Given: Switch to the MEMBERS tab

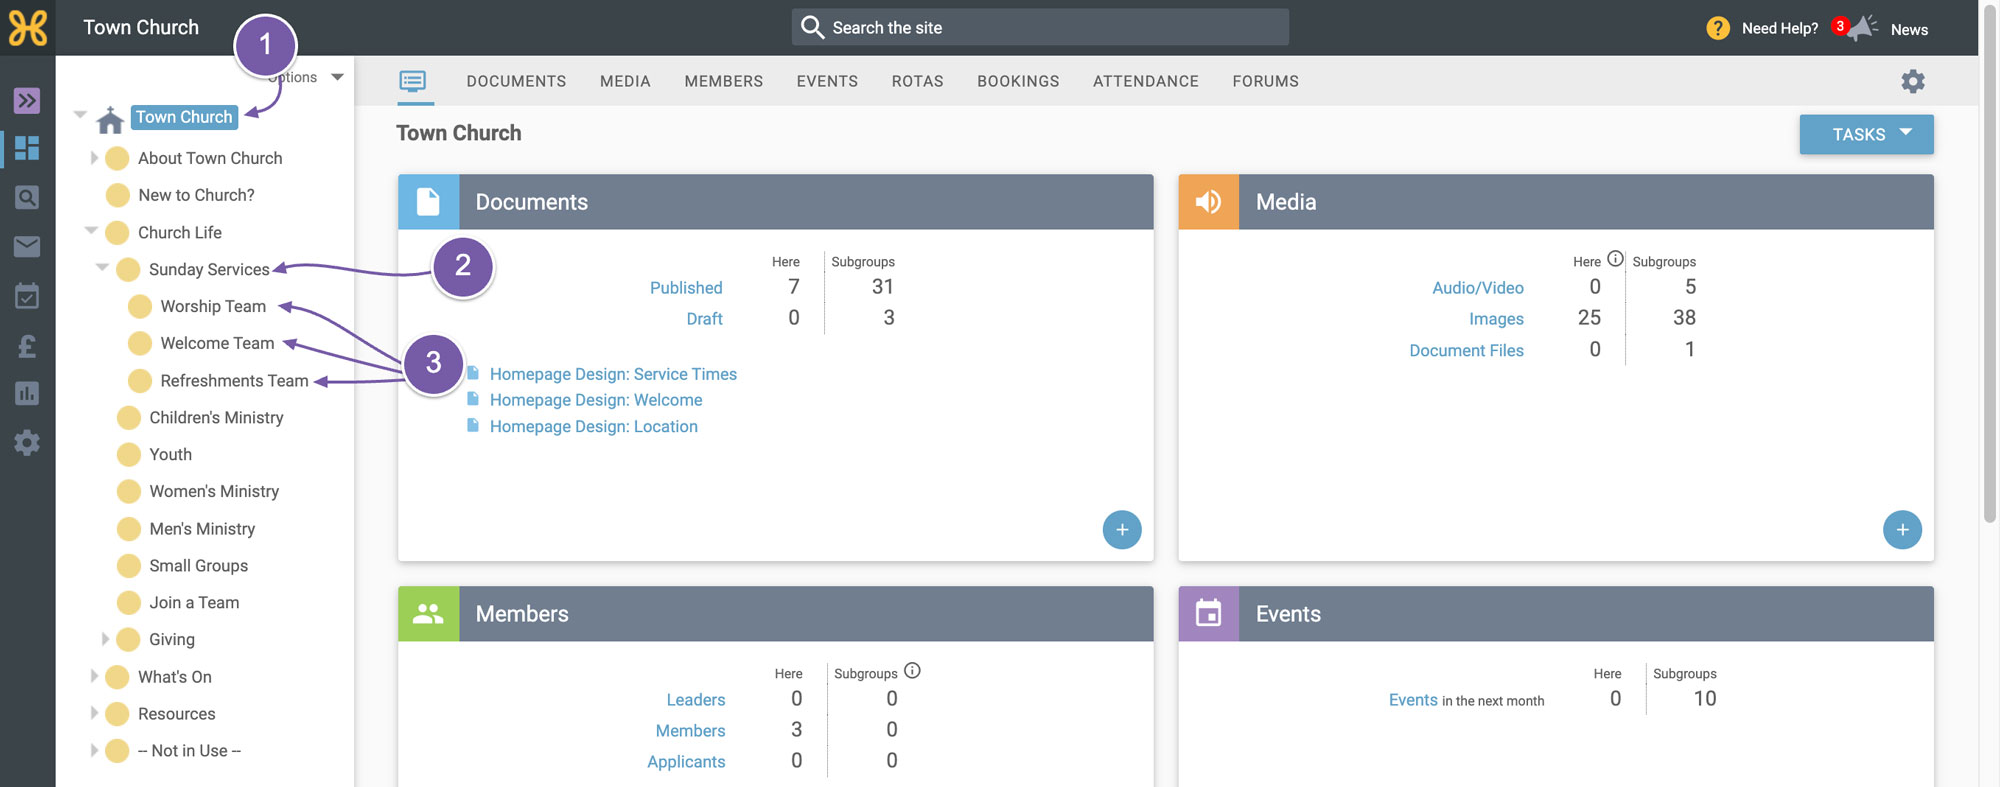Looking at the screenshot, I should 723,81.
